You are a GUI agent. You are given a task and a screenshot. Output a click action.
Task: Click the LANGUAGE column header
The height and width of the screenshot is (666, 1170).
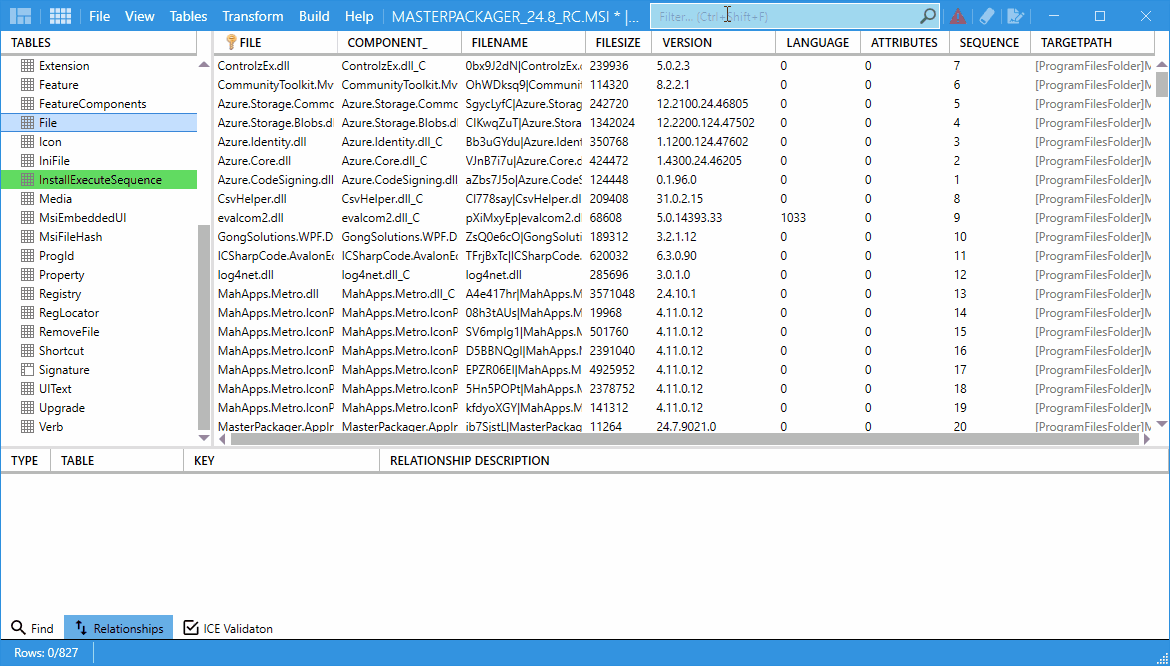point(818,43)
